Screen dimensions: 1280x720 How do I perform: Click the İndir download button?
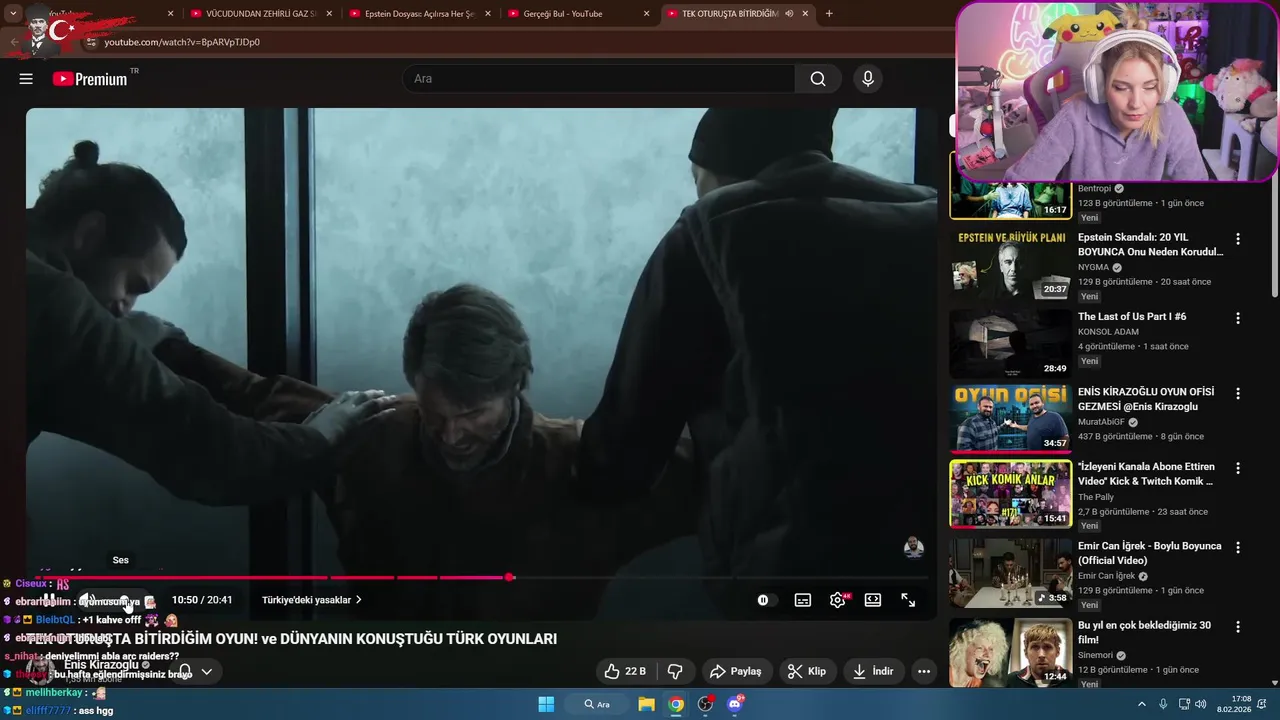click(x=873, y=671)
